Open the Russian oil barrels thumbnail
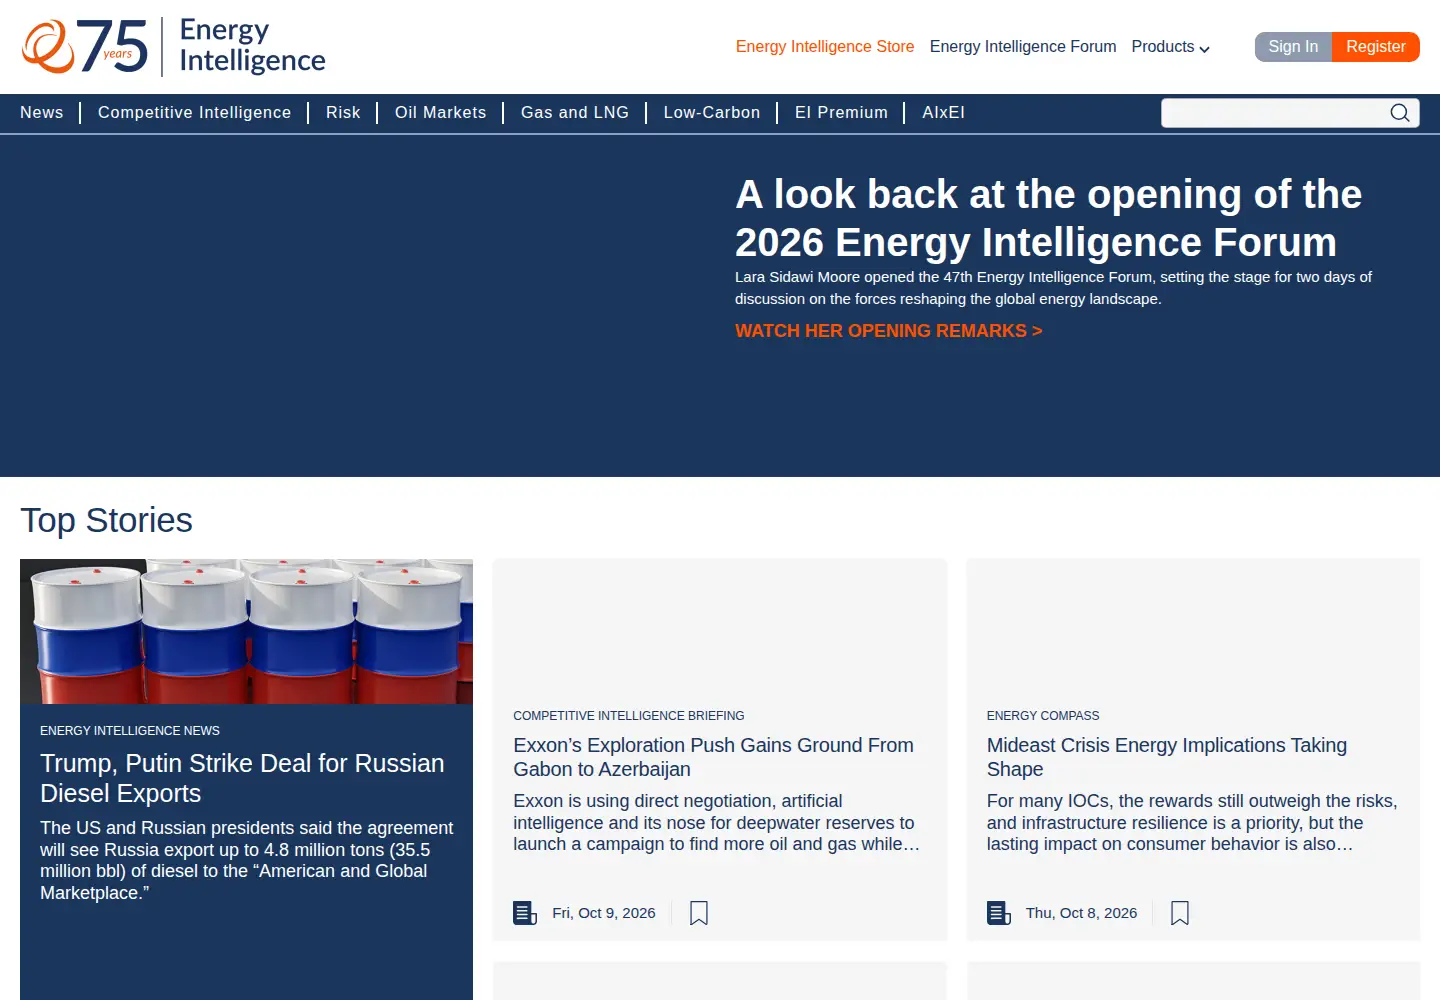This screenshot has height=1000, width=1440. click(x=246, y=631)
